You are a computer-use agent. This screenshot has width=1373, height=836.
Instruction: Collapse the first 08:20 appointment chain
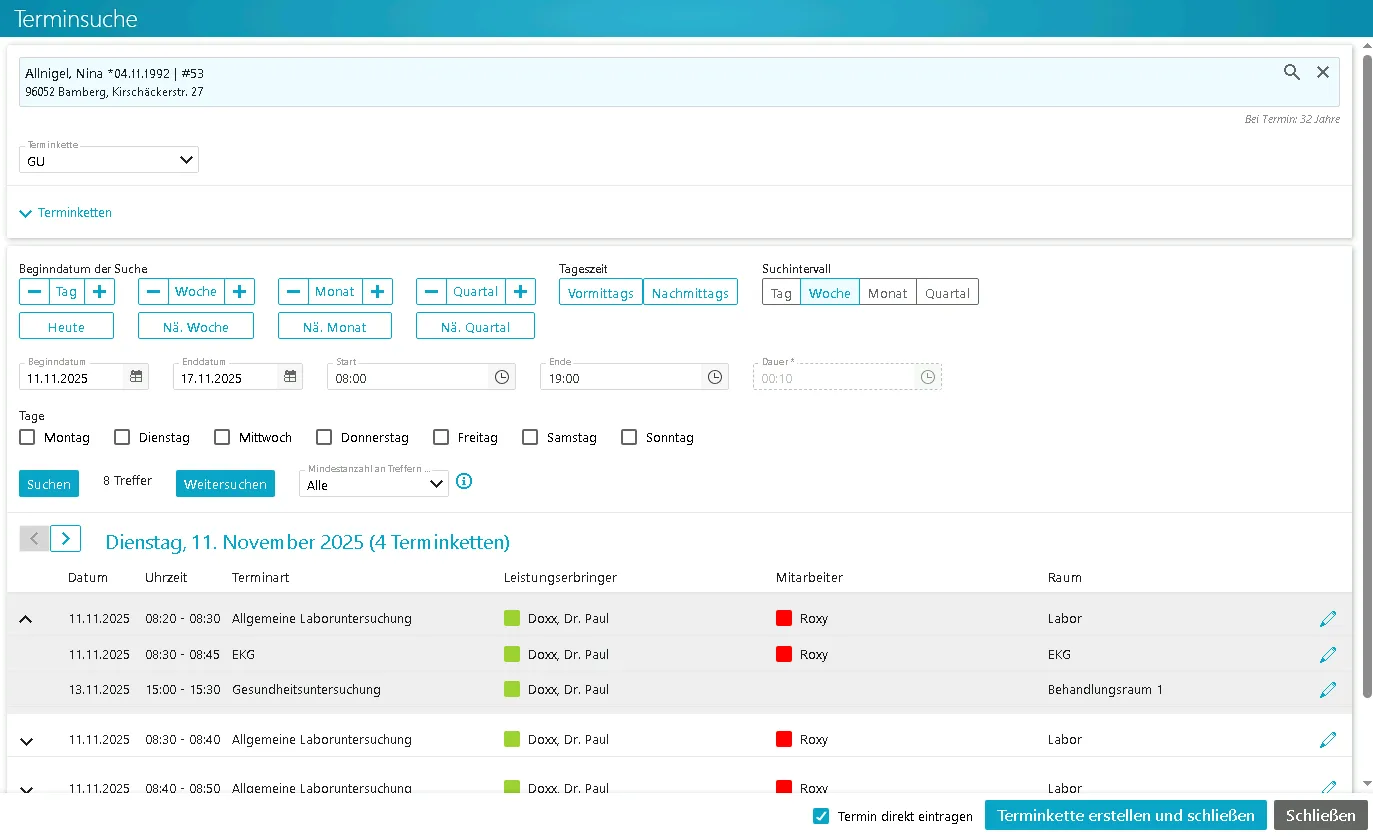click(x=27, y=620)
